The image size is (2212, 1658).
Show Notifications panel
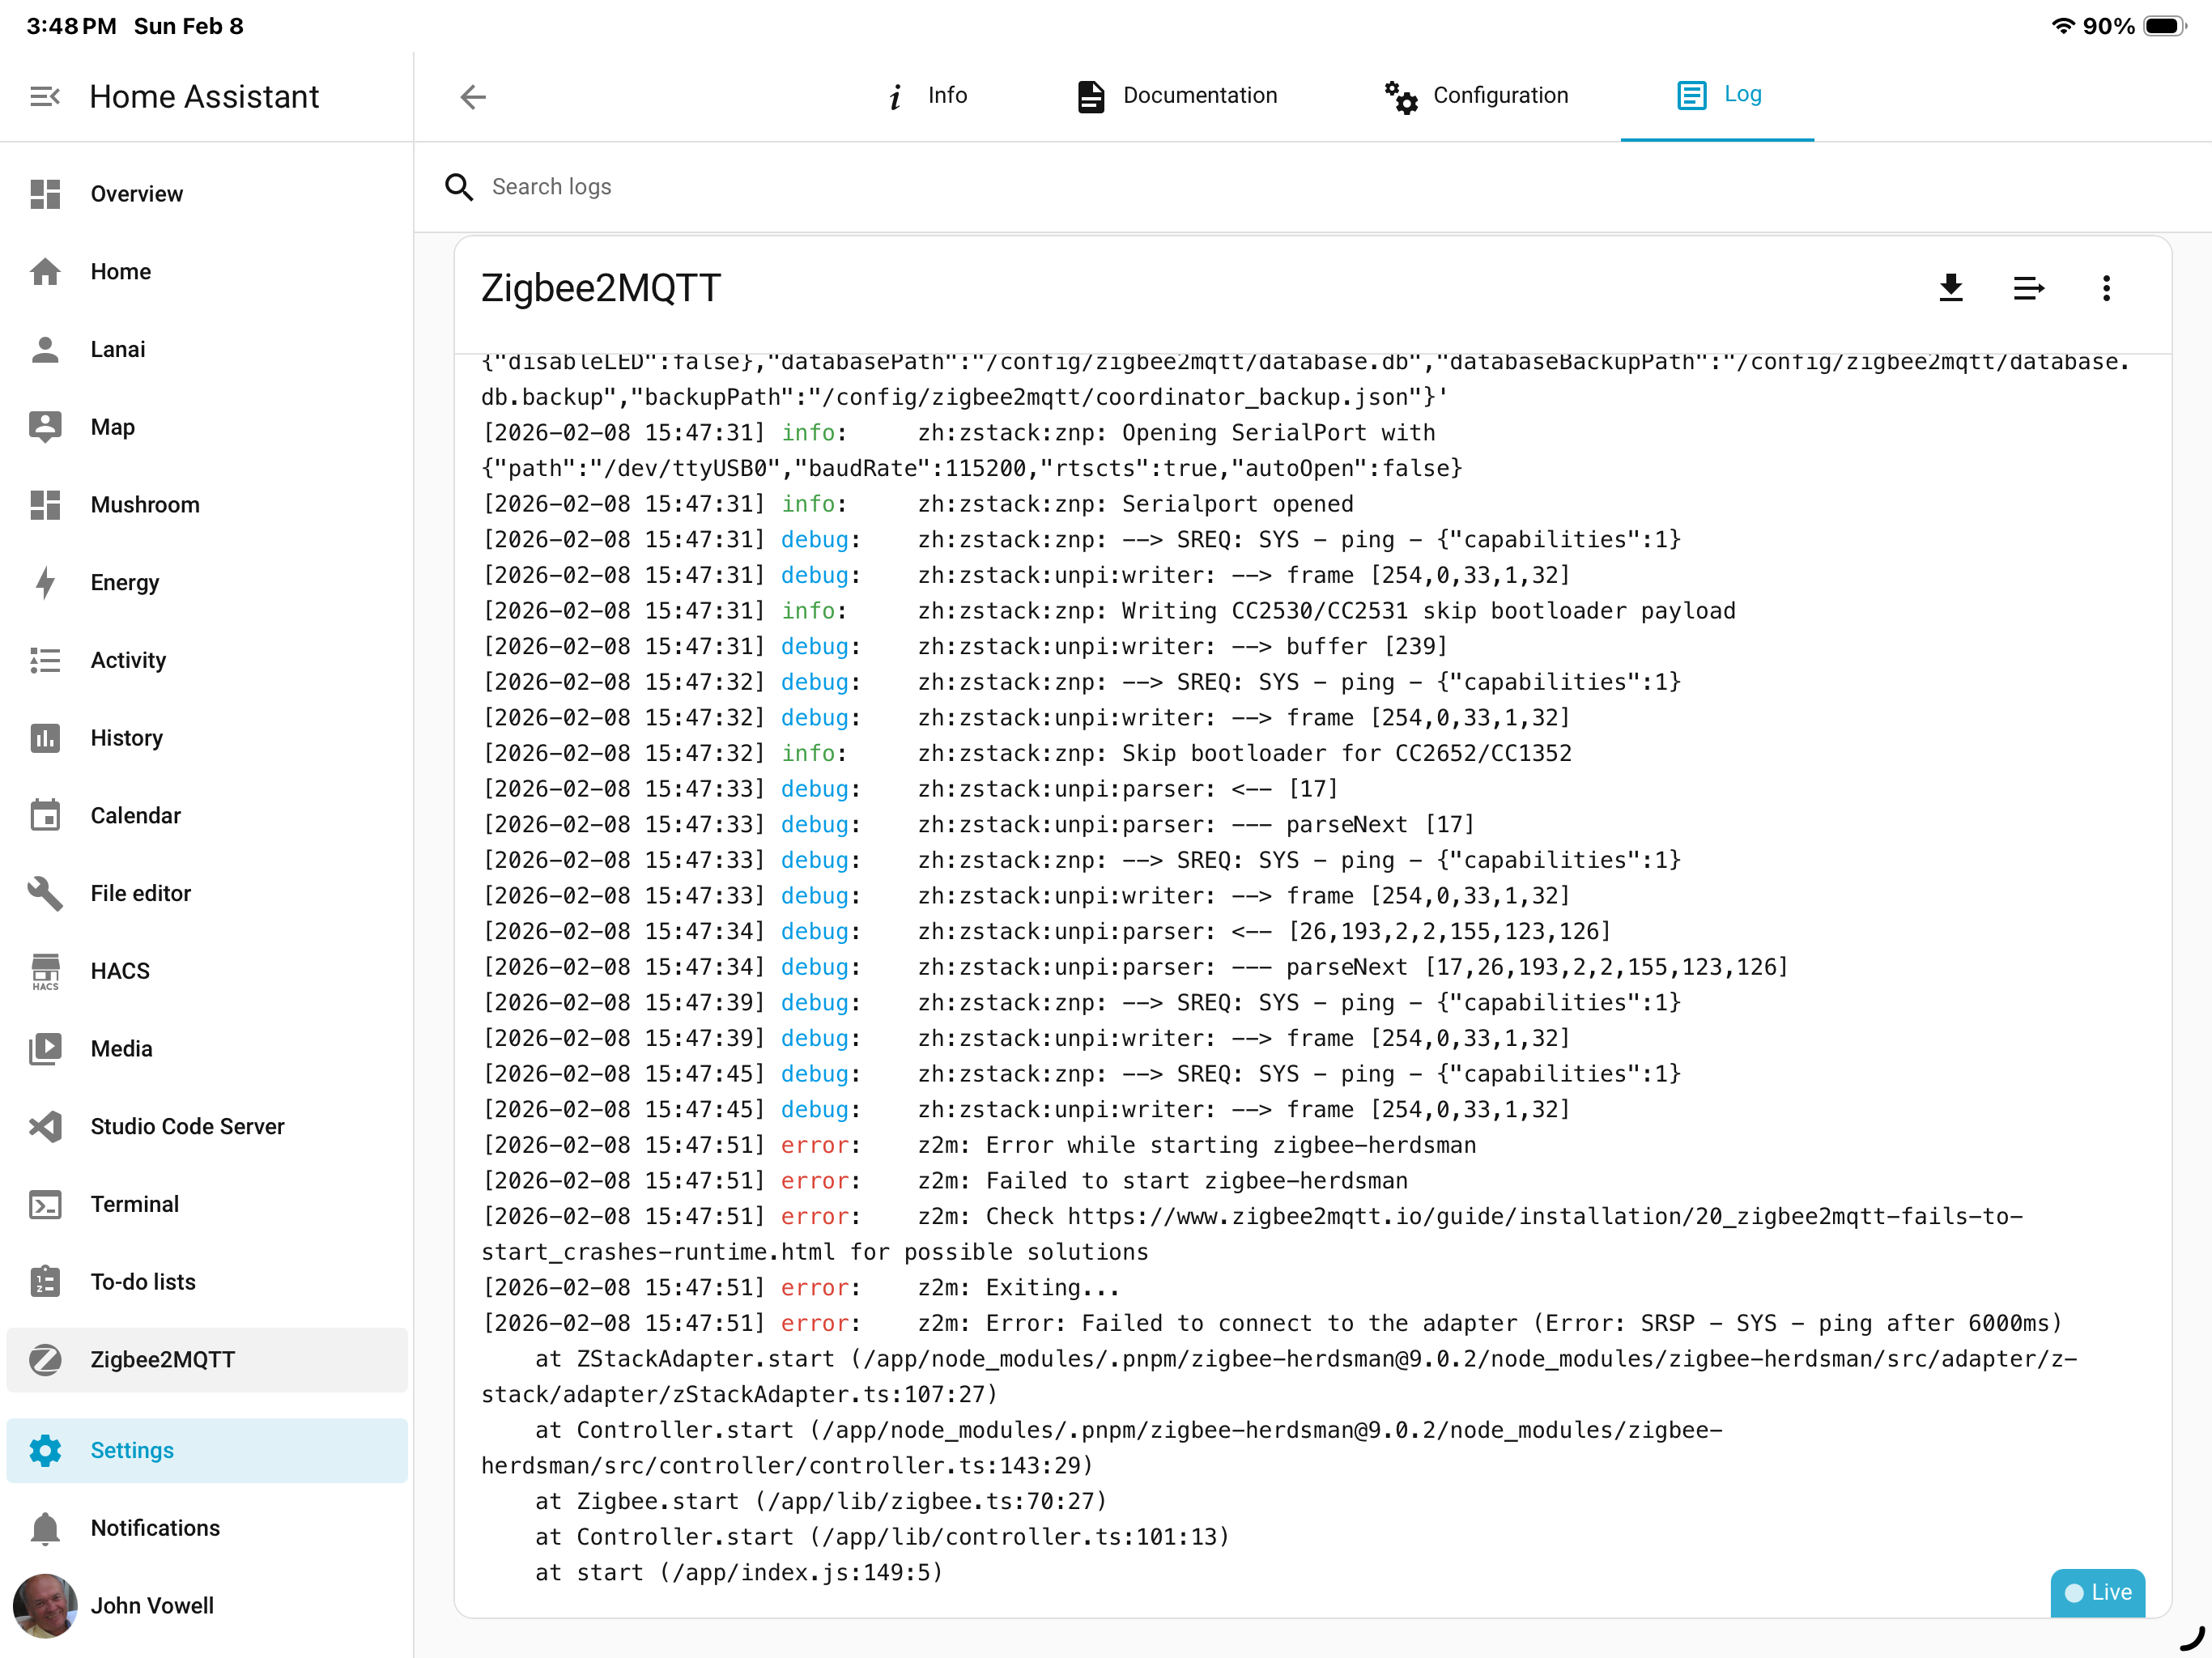point(155,1527)
